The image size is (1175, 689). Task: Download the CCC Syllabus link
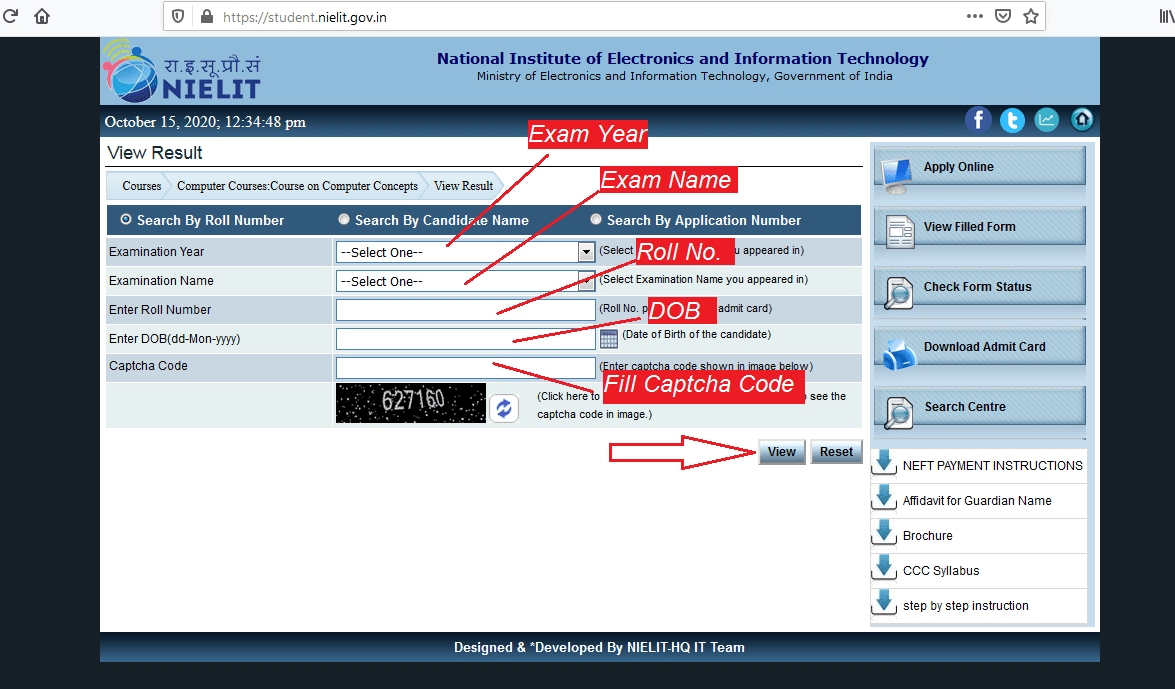(939, 570)
